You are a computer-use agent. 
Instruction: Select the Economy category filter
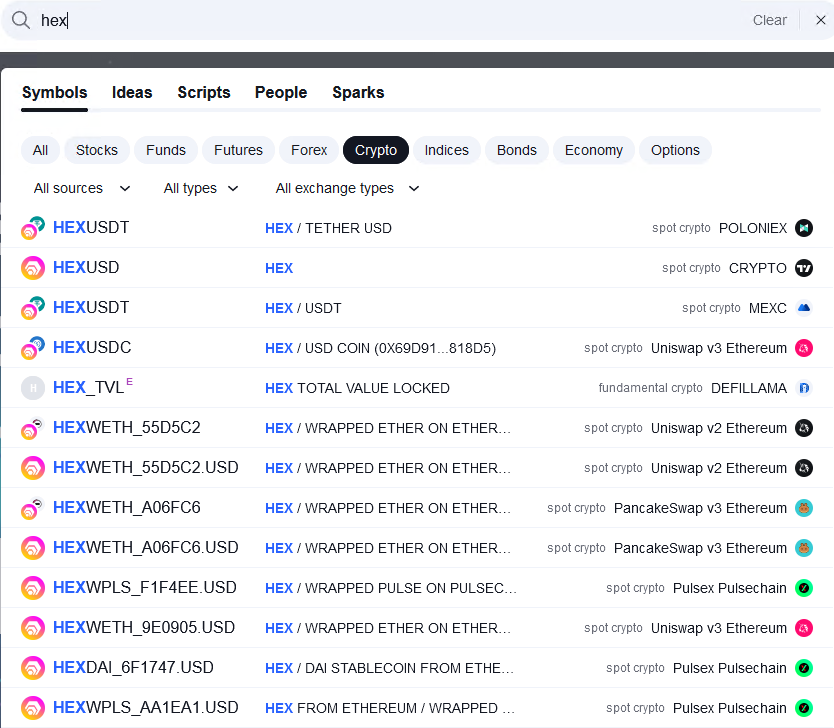tap(594, 150)
